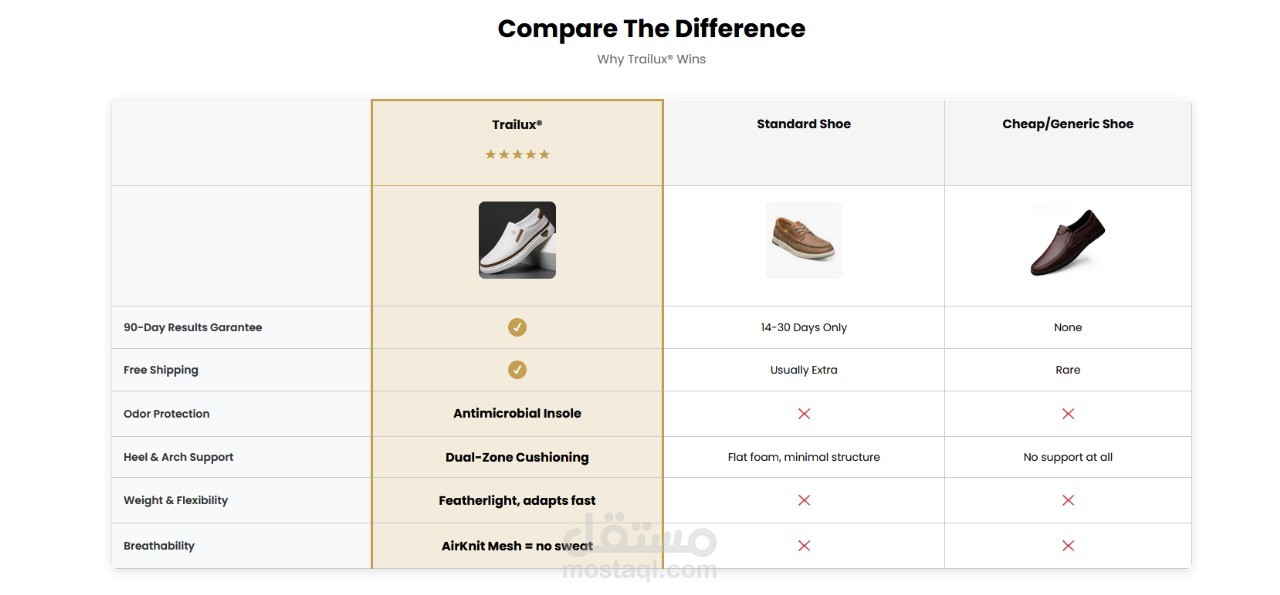Click Standard Shoe's Weight & Flexibility red X
This screenshot has height=595, width=1280.
(804, 500)
